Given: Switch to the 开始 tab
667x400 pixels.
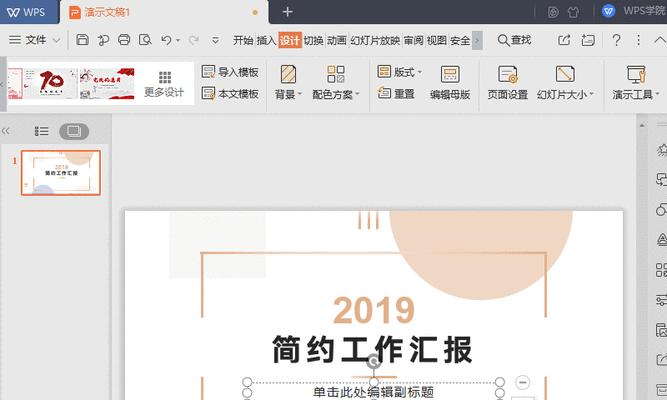Looking at the screenshot, I should pos(243,40).
